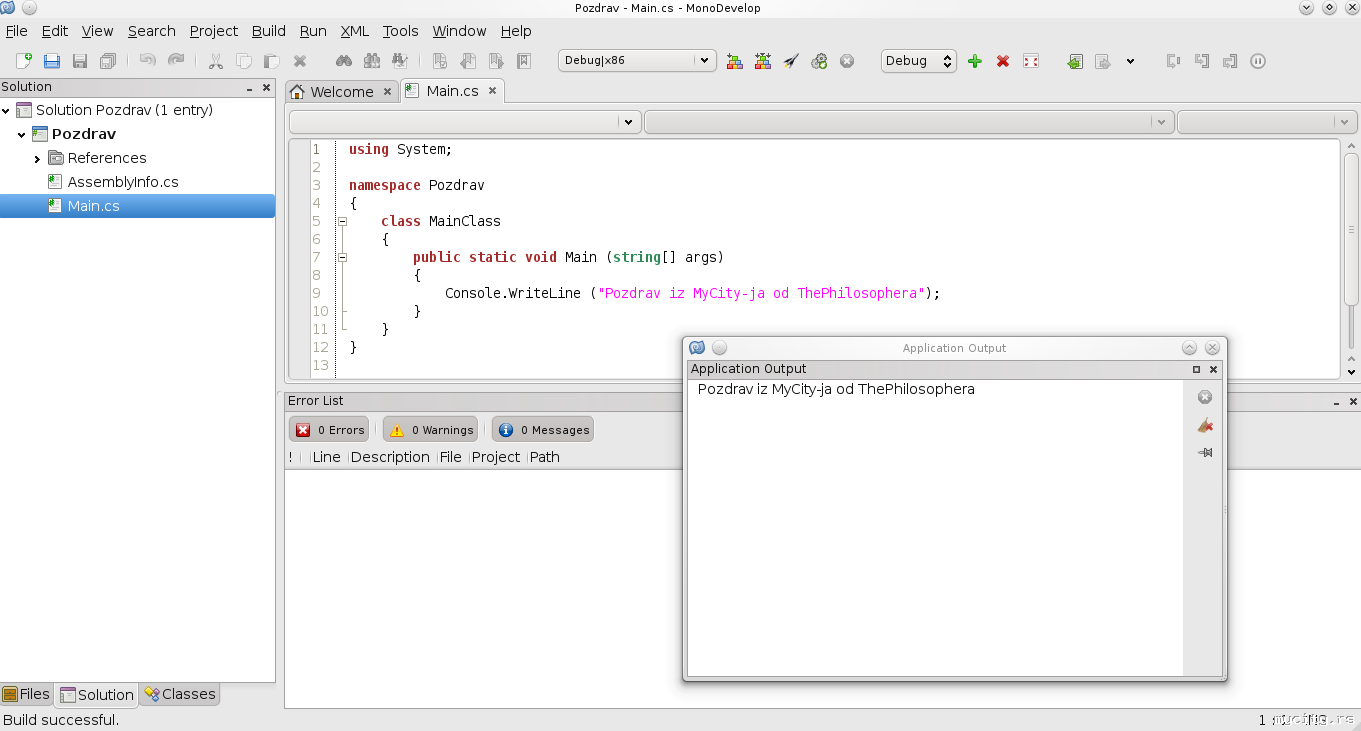The height and width of the screenshot is (731, 1361).
Task: Close the Main.cs tab
Action: [492, 91]
